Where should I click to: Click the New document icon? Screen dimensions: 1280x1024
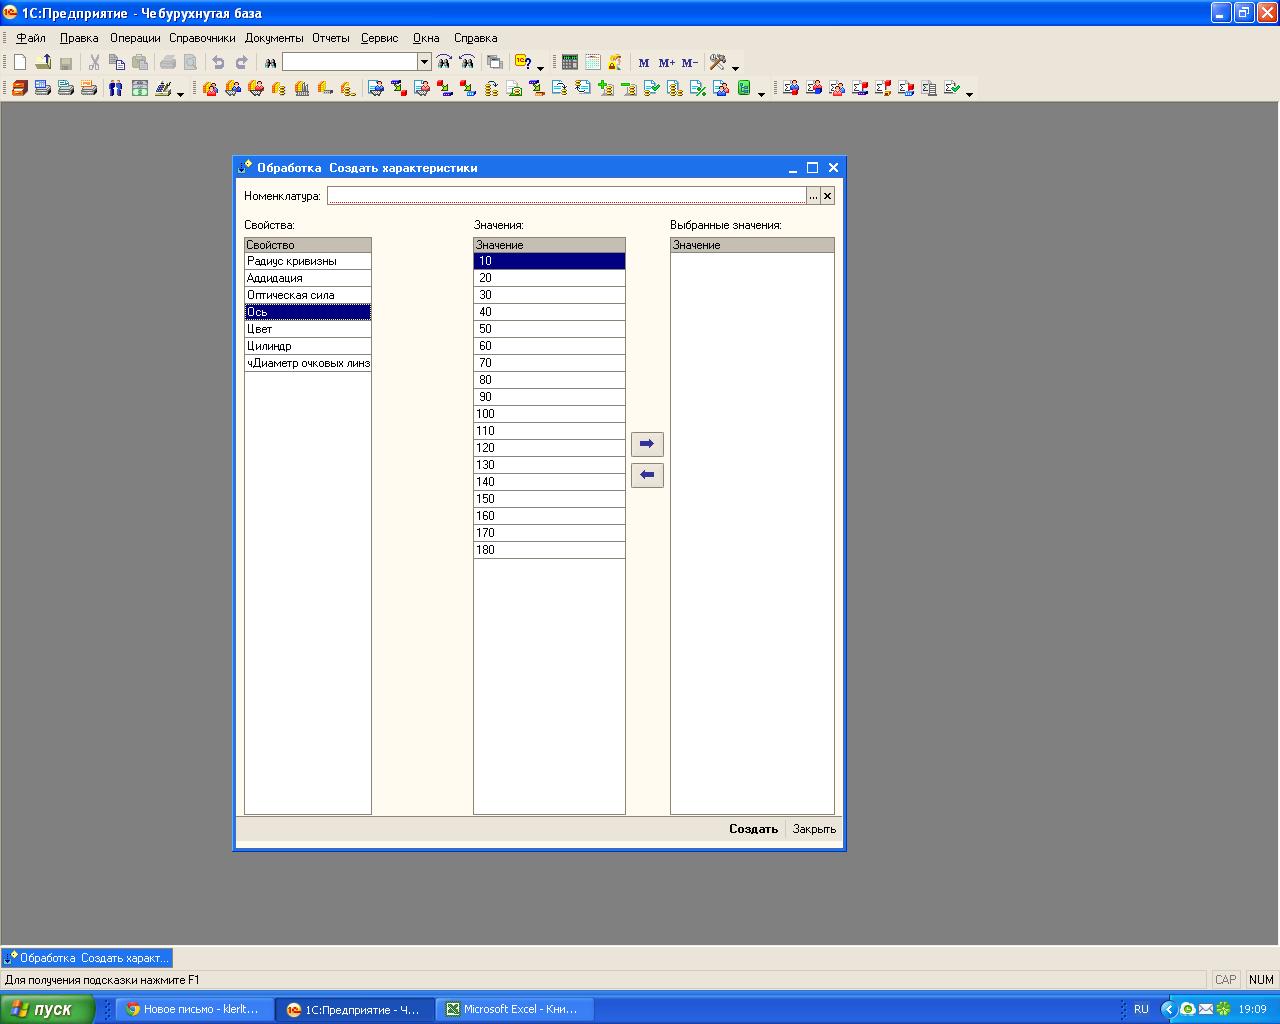point(19,62)
